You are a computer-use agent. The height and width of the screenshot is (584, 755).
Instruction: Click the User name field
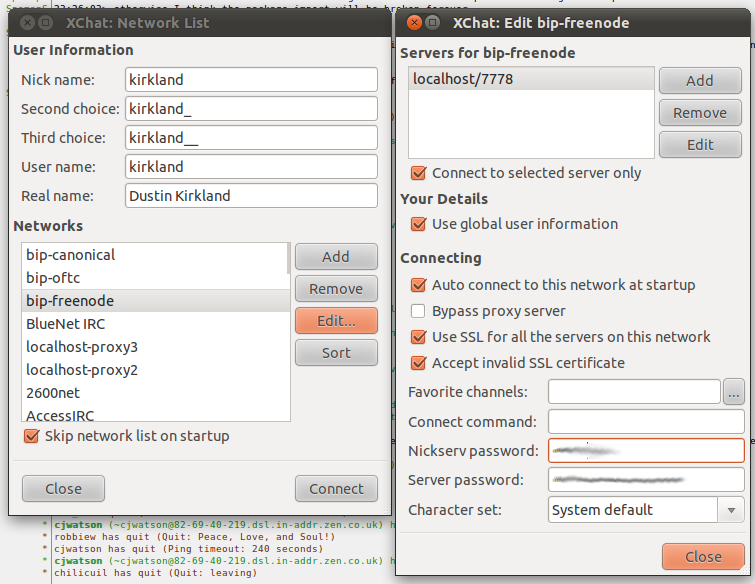tap(251, 167)
